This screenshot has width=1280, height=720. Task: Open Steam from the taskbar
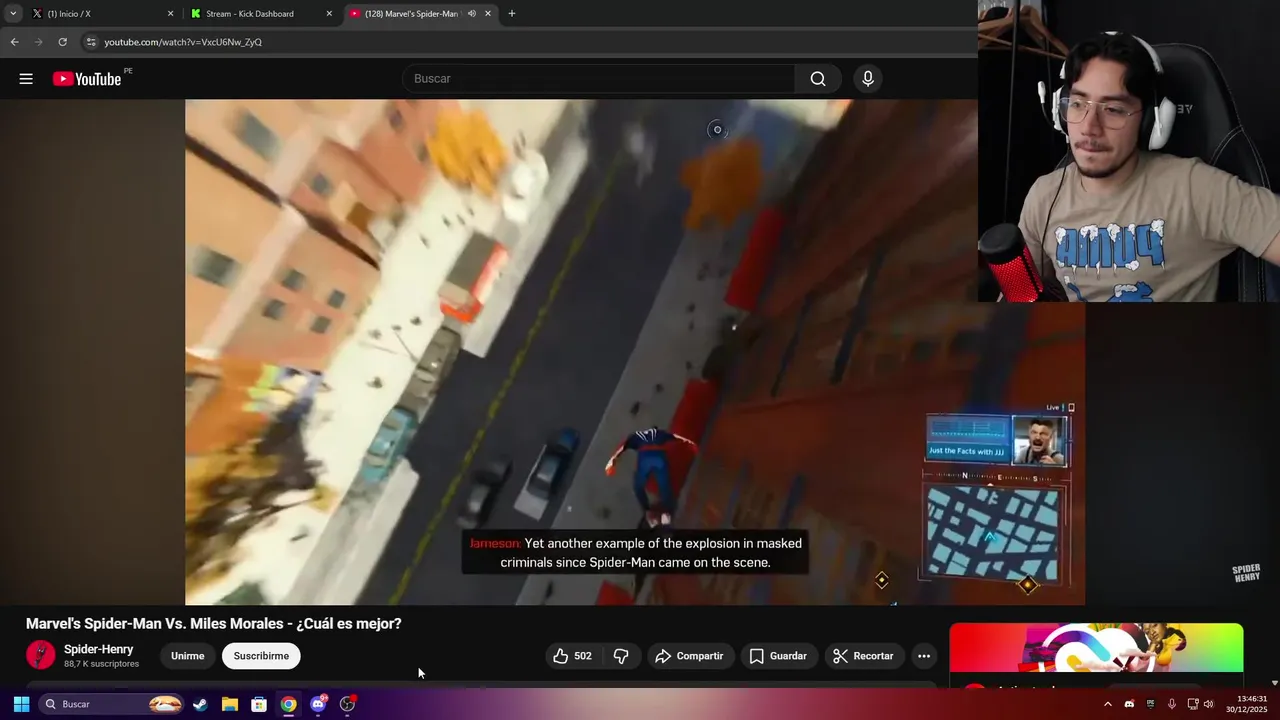pos(201,704)
